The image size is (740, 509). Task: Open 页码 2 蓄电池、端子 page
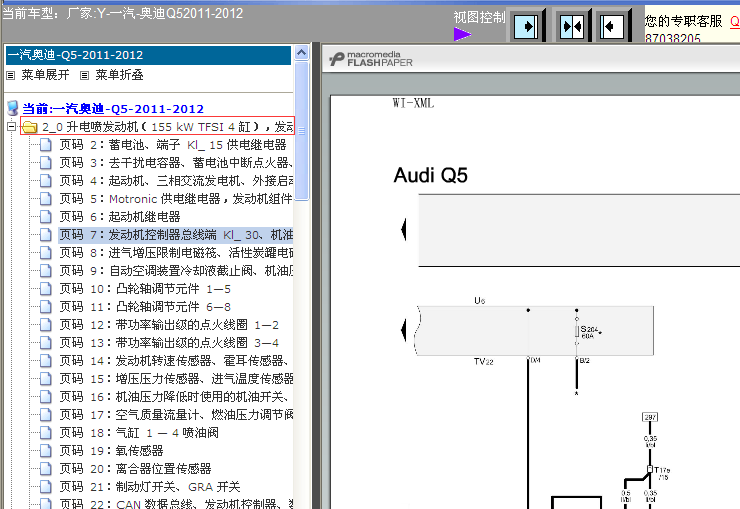[173, 145]
